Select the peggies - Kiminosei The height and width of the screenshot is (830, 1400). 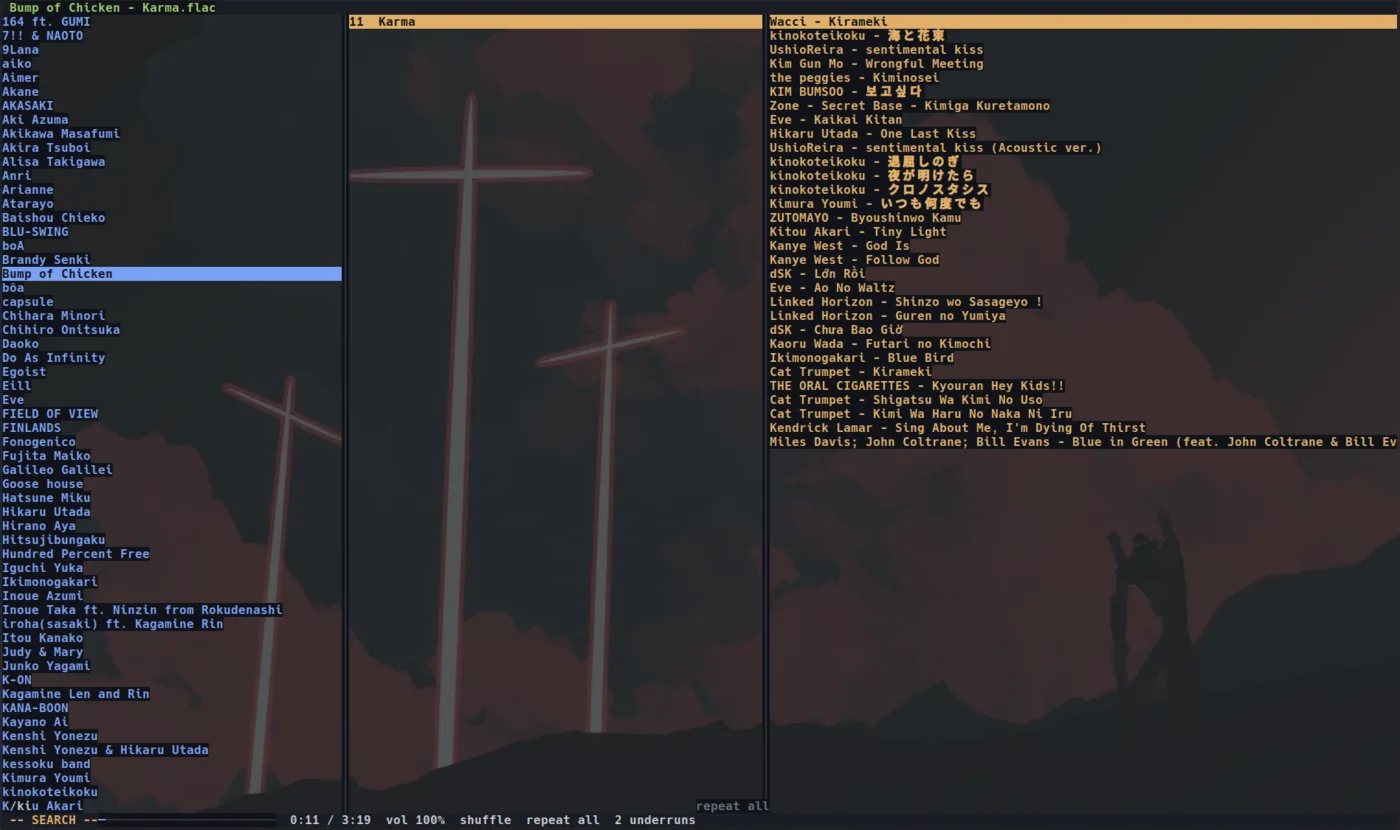click(x=855, y=77)
